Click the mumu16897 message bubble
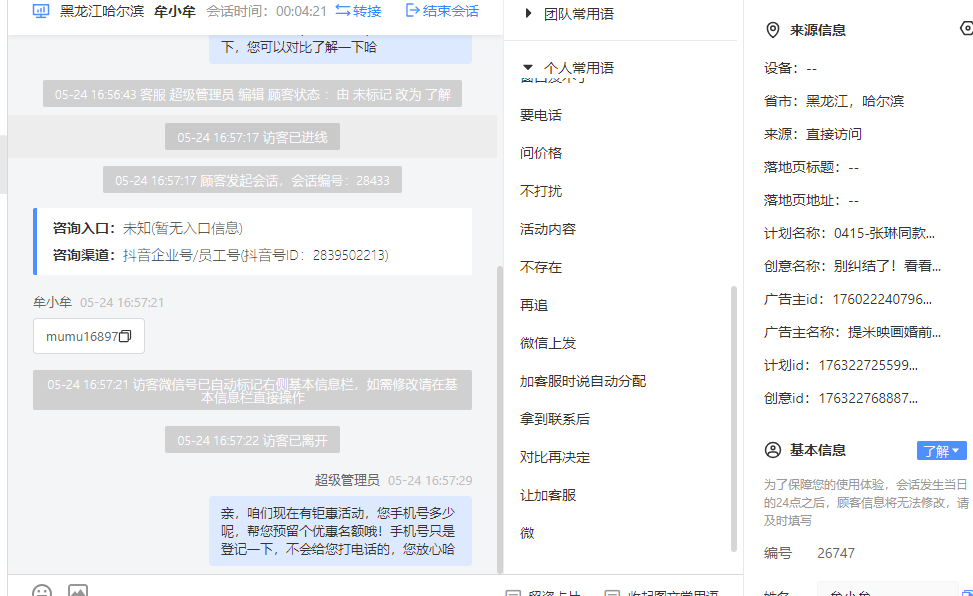This screenshot has width=973, height=596. tap(89, 336)
